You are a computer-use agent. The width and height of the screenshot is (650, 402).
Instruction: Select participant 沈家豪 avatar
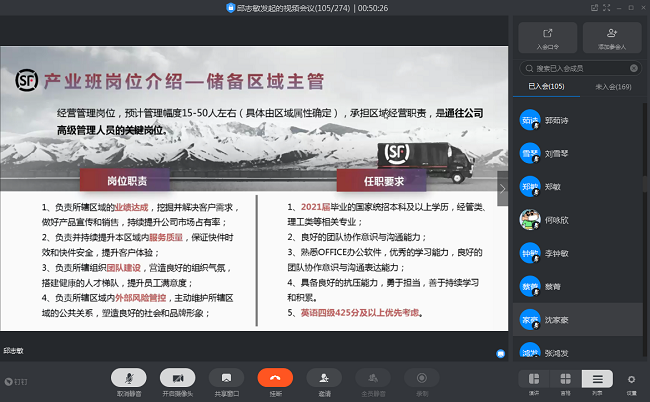(530, 320)
